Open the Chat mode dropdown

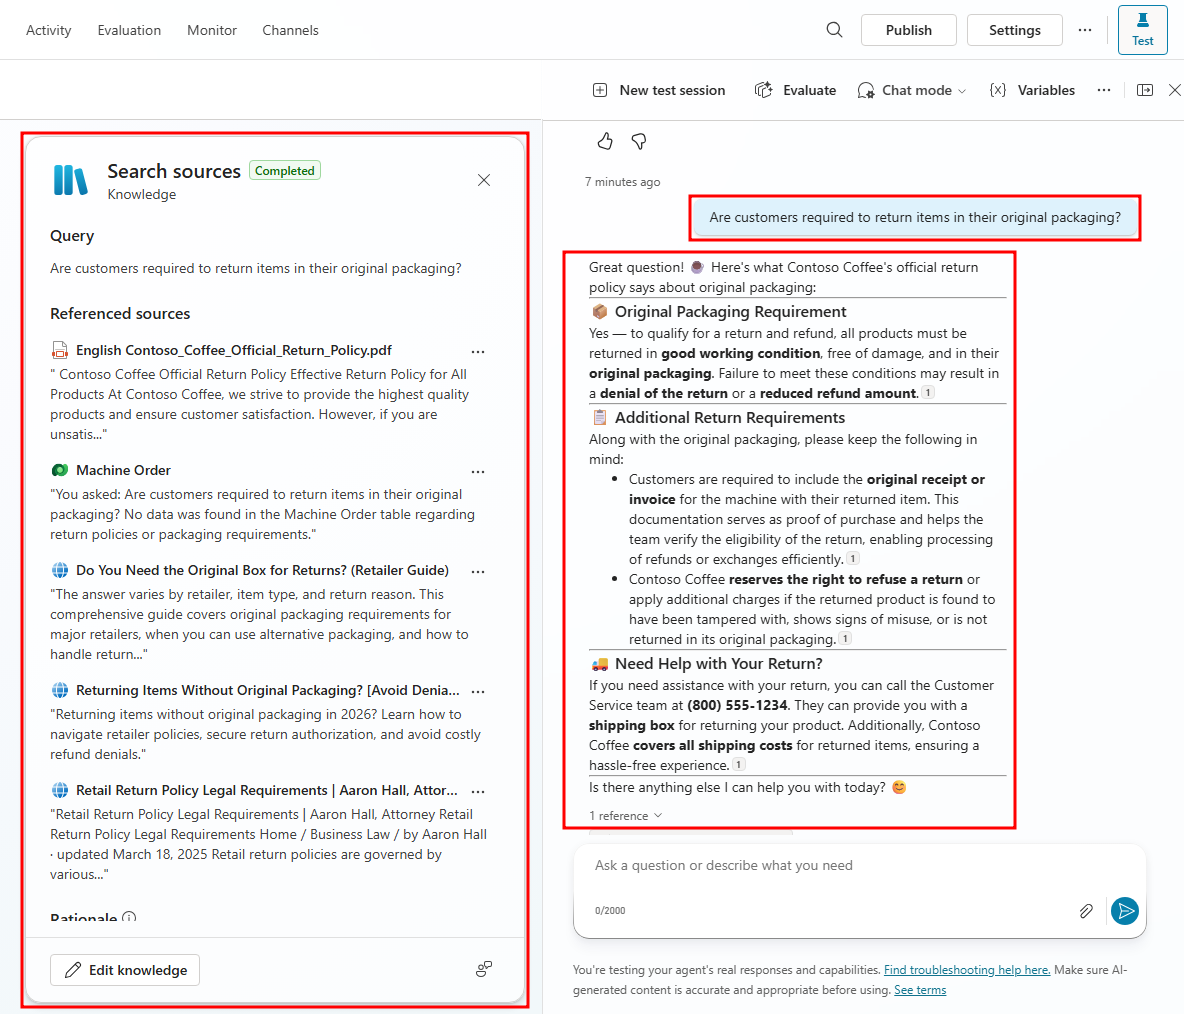tap(911, 90)
